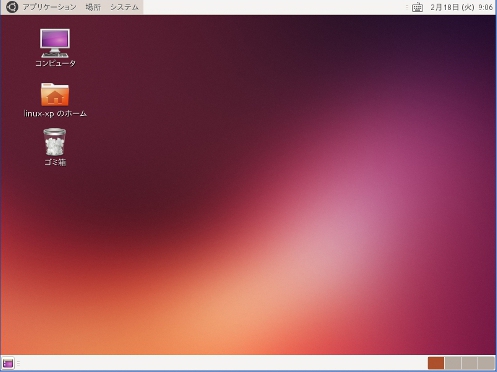Click the show desktop button in bottom panel

(x=8, y=363)
